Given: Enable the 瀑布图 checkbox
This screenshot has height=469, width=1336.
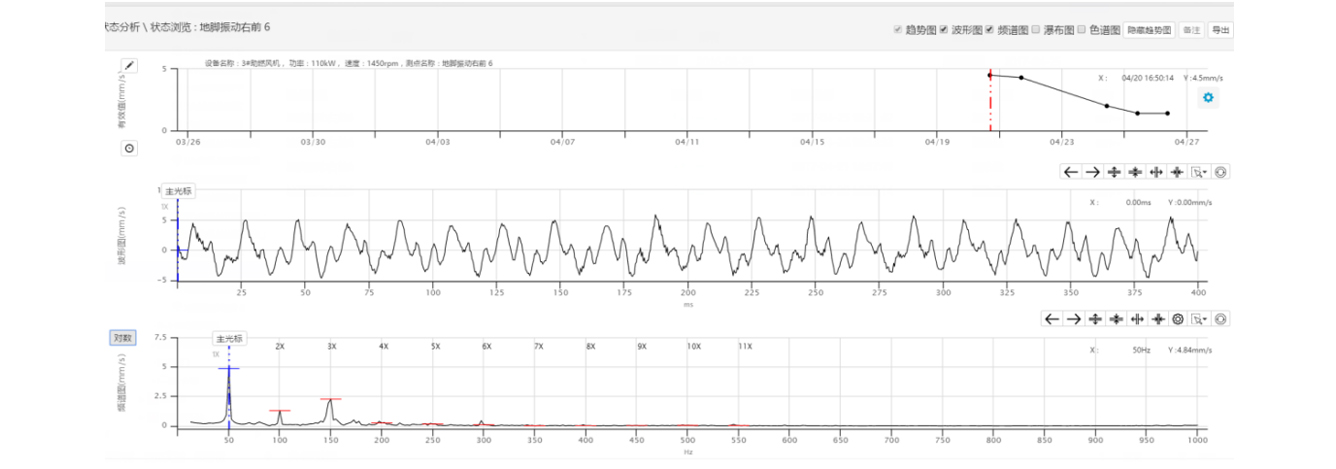Looking at the screenshot, I should 1035,30.
